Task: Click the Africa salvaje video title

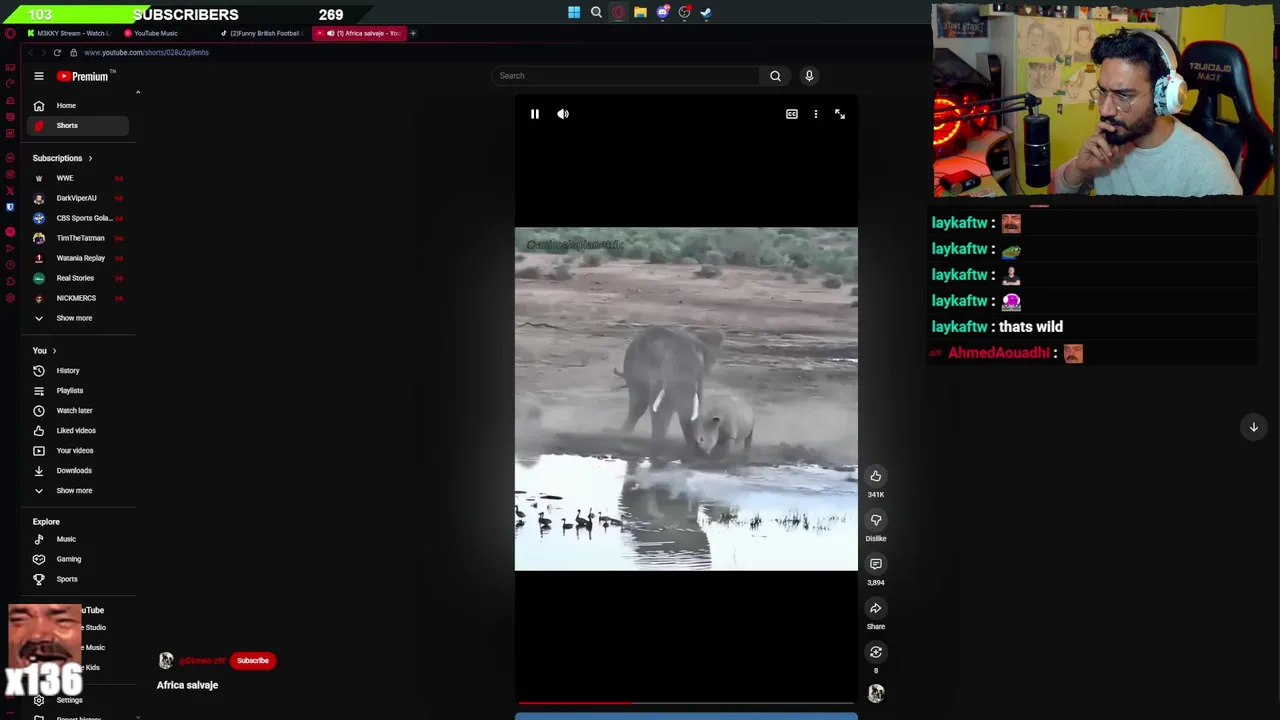Action: coord(187,685)
